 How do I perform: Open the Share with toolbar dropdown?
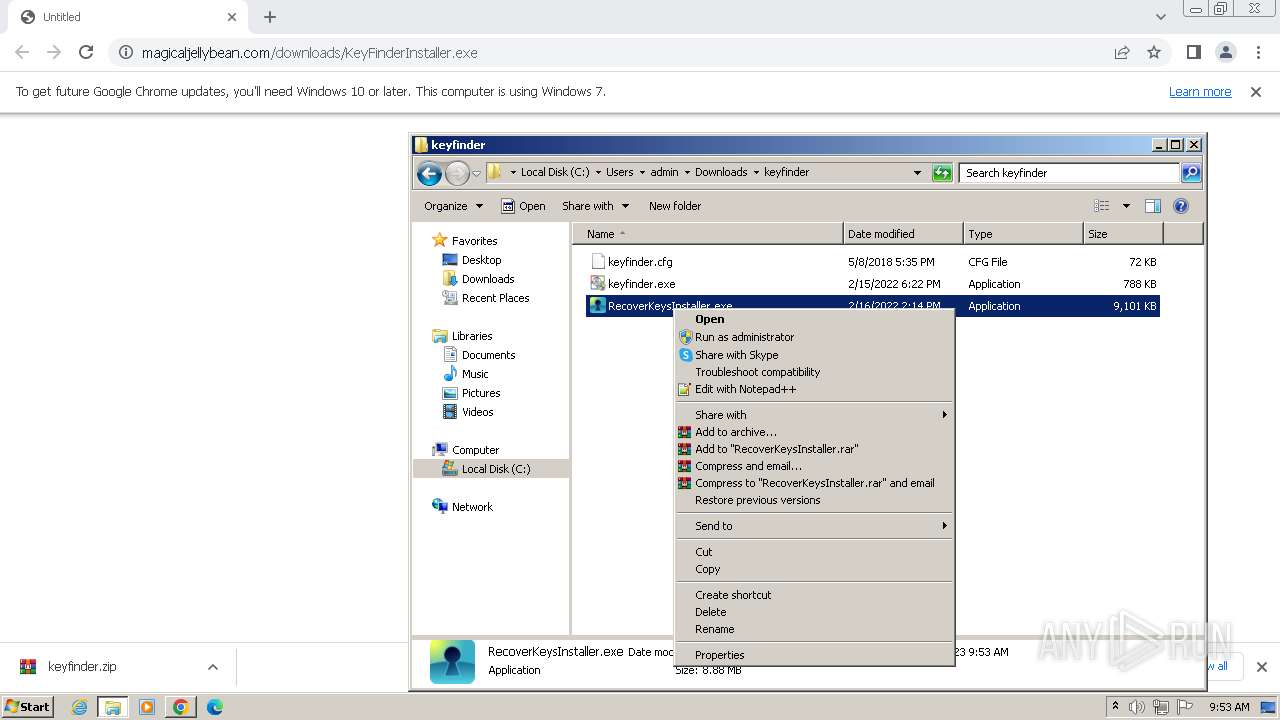click(x=595, y=206)
